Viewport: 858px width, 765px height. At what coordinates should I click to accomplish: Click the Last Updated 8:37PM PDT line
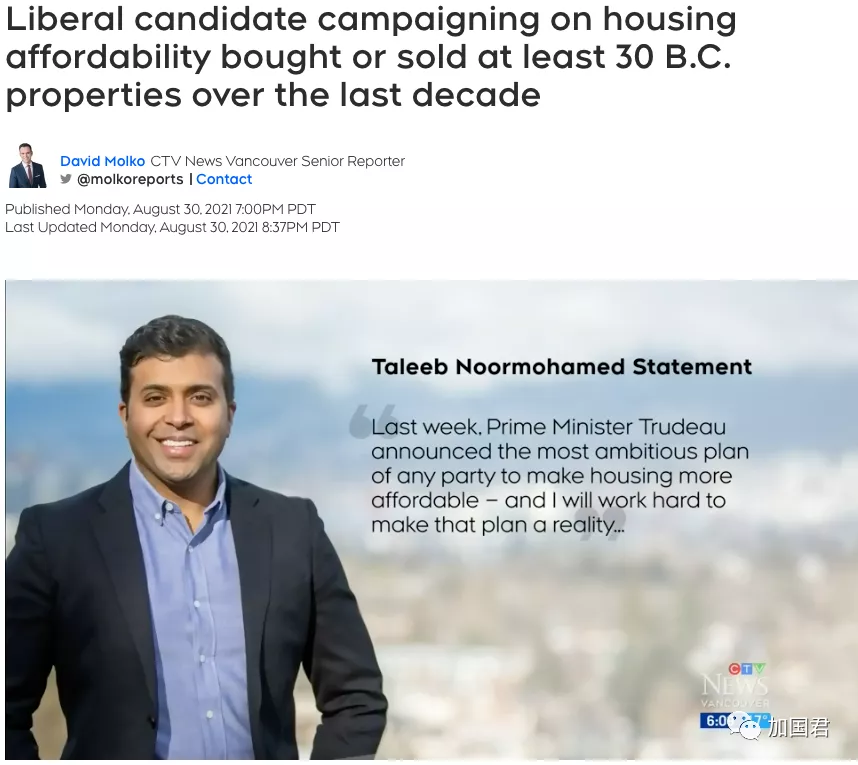172,227
